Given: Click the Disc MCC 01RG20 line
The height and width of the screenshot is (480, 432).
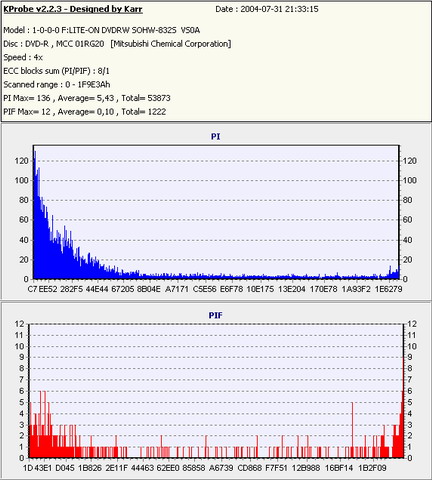Looking at the screenshot, I should click(117, 44).
